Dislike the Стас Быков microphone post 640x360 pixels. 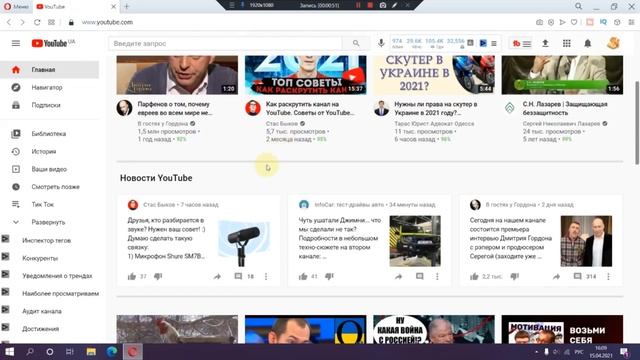coord(158,276)
